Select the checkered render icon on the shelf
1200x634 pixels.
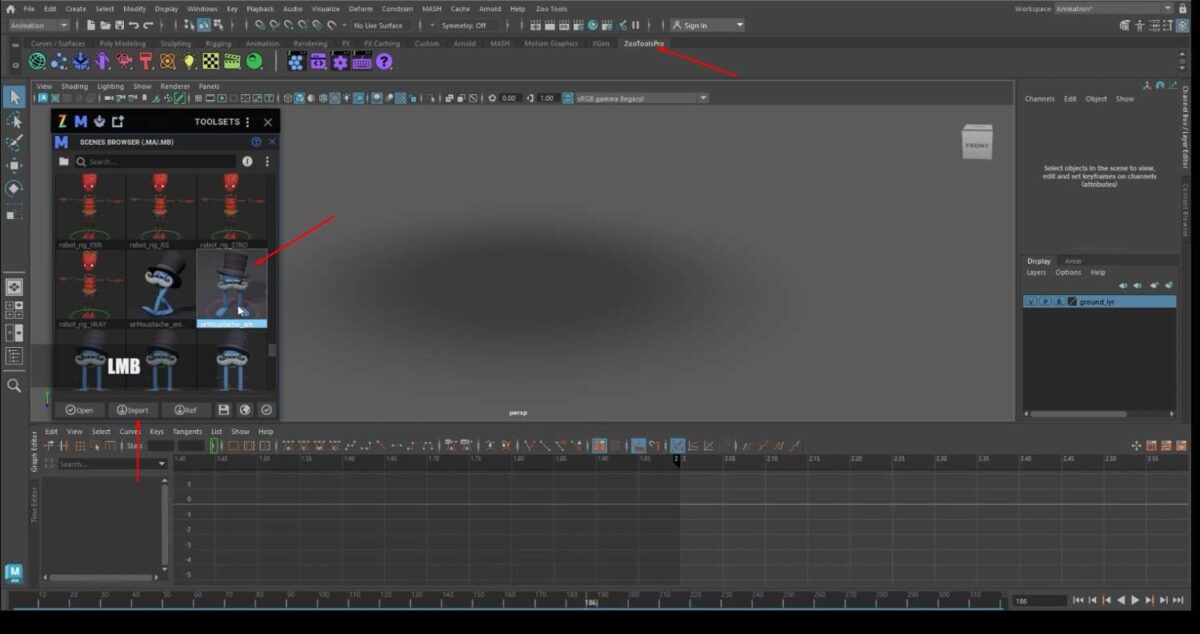209,61
